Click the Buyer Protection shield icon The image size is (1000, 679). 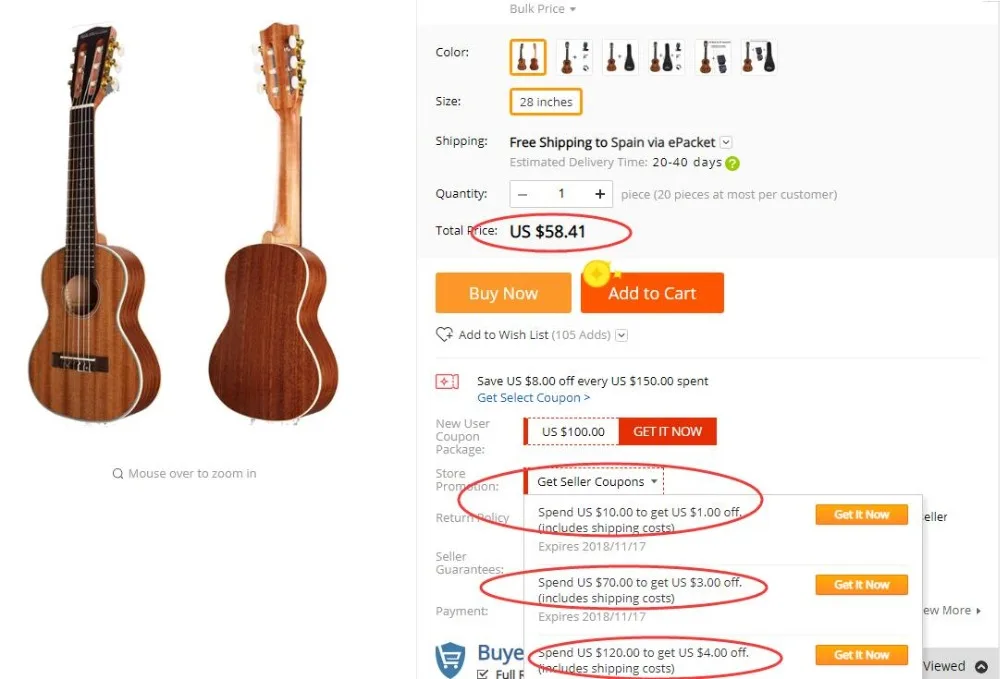pos(451,660)
